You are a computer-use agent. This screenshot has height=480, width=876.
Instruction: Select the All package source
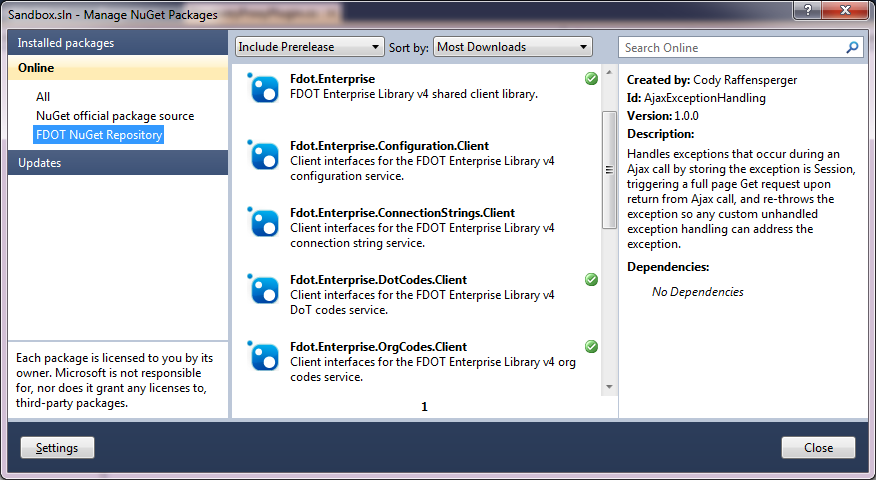43,97
